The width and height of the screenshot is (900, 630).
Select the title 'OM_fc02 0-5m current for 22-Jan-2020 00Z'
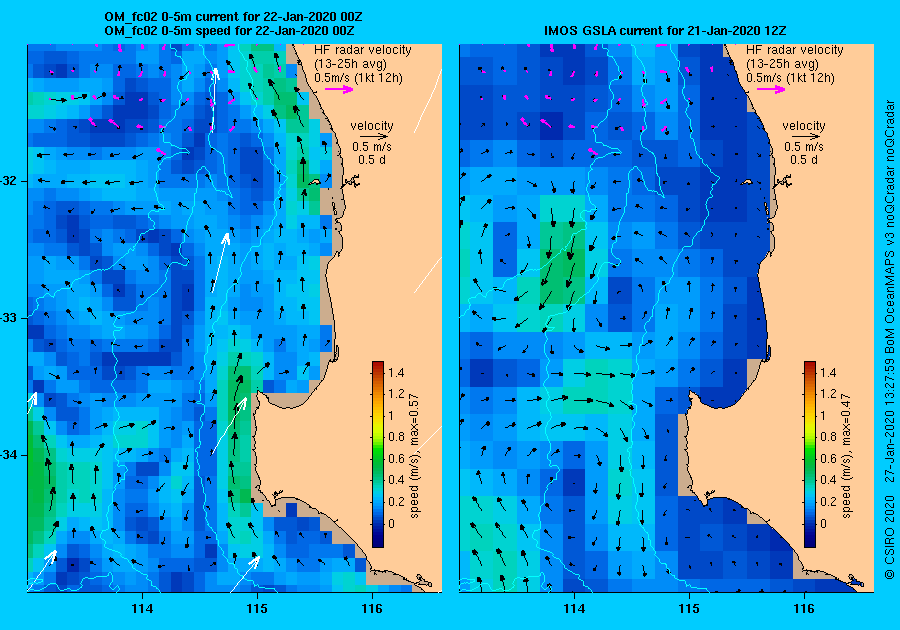coord(234,17)
